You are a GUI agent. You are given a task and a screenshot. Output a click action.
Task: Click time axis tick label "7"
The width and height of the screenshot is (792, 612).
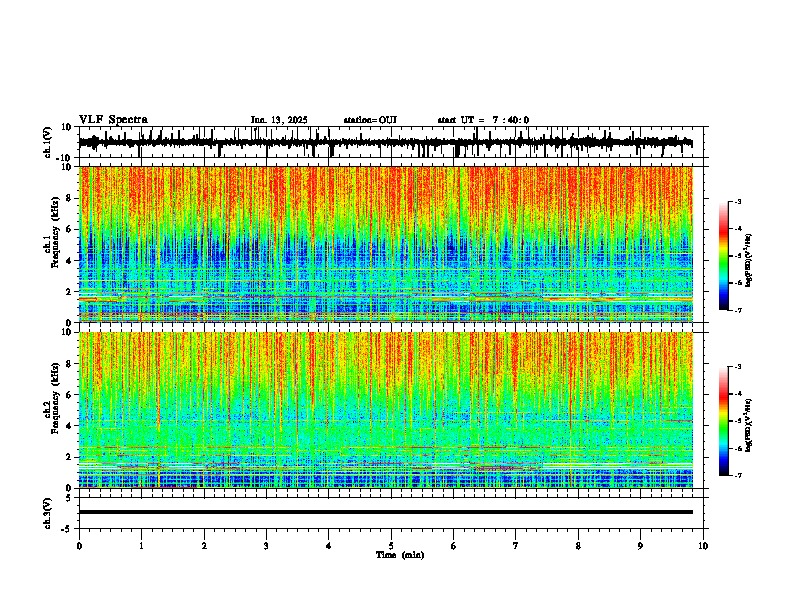point(516,546)
